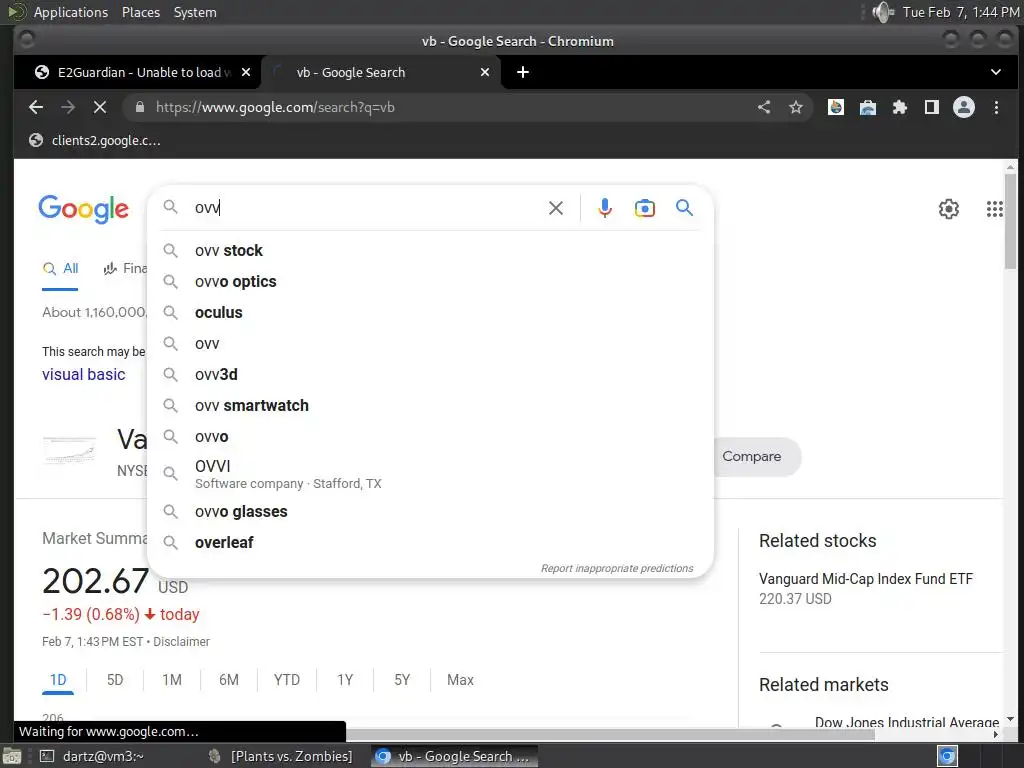The width and height of the screenshot is (1024, 768).
Task: Choose suggestion ovv3d
Action: (430, 374)
